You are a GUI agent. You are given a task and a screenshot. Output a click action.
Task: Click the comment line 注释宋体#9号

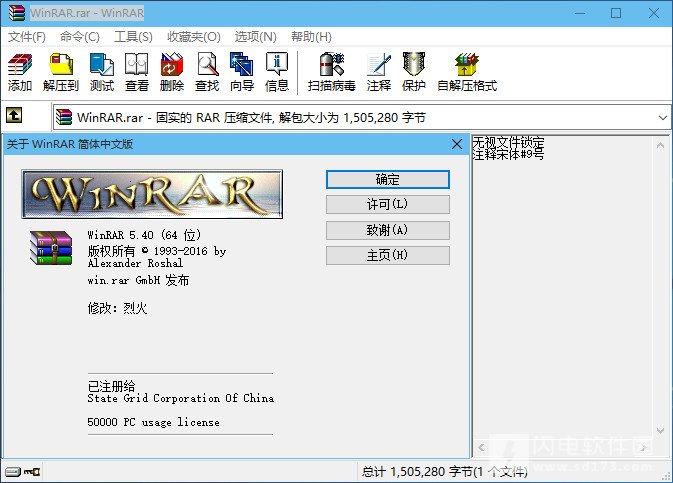508,154
